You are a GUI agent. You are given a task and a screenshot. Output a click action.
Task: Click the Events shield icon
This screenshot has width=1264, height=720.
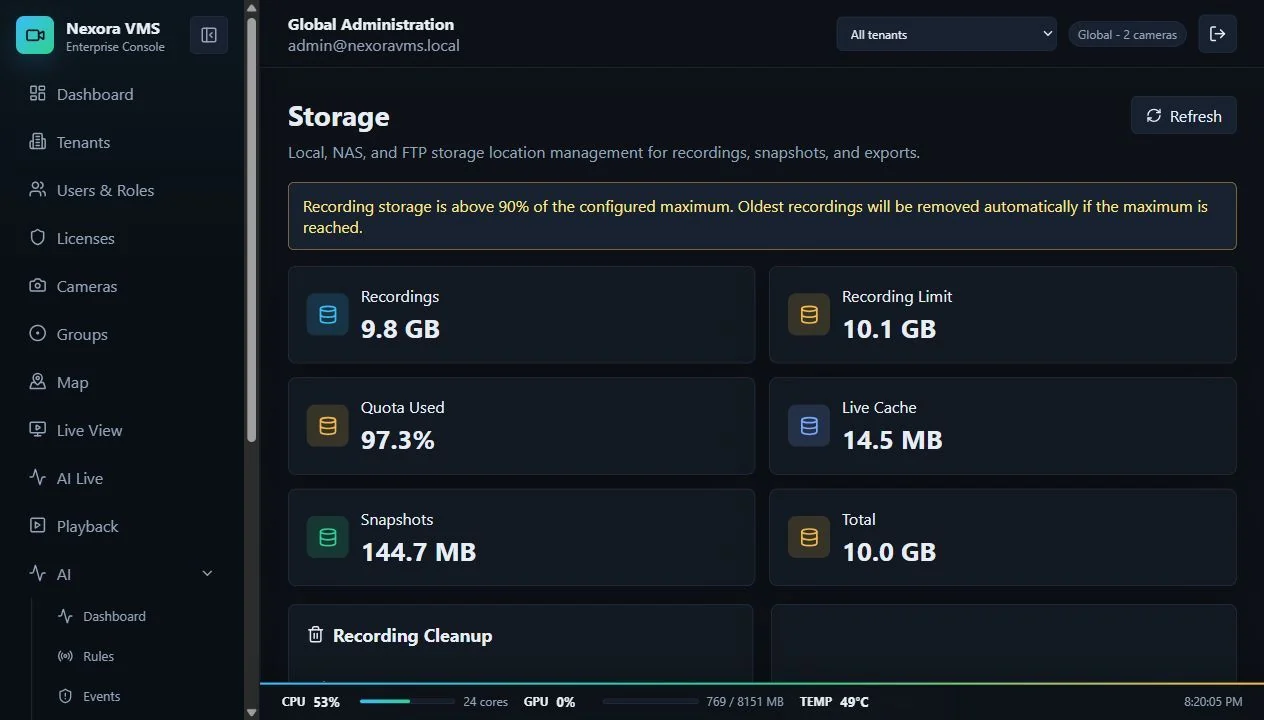[66, 696]
